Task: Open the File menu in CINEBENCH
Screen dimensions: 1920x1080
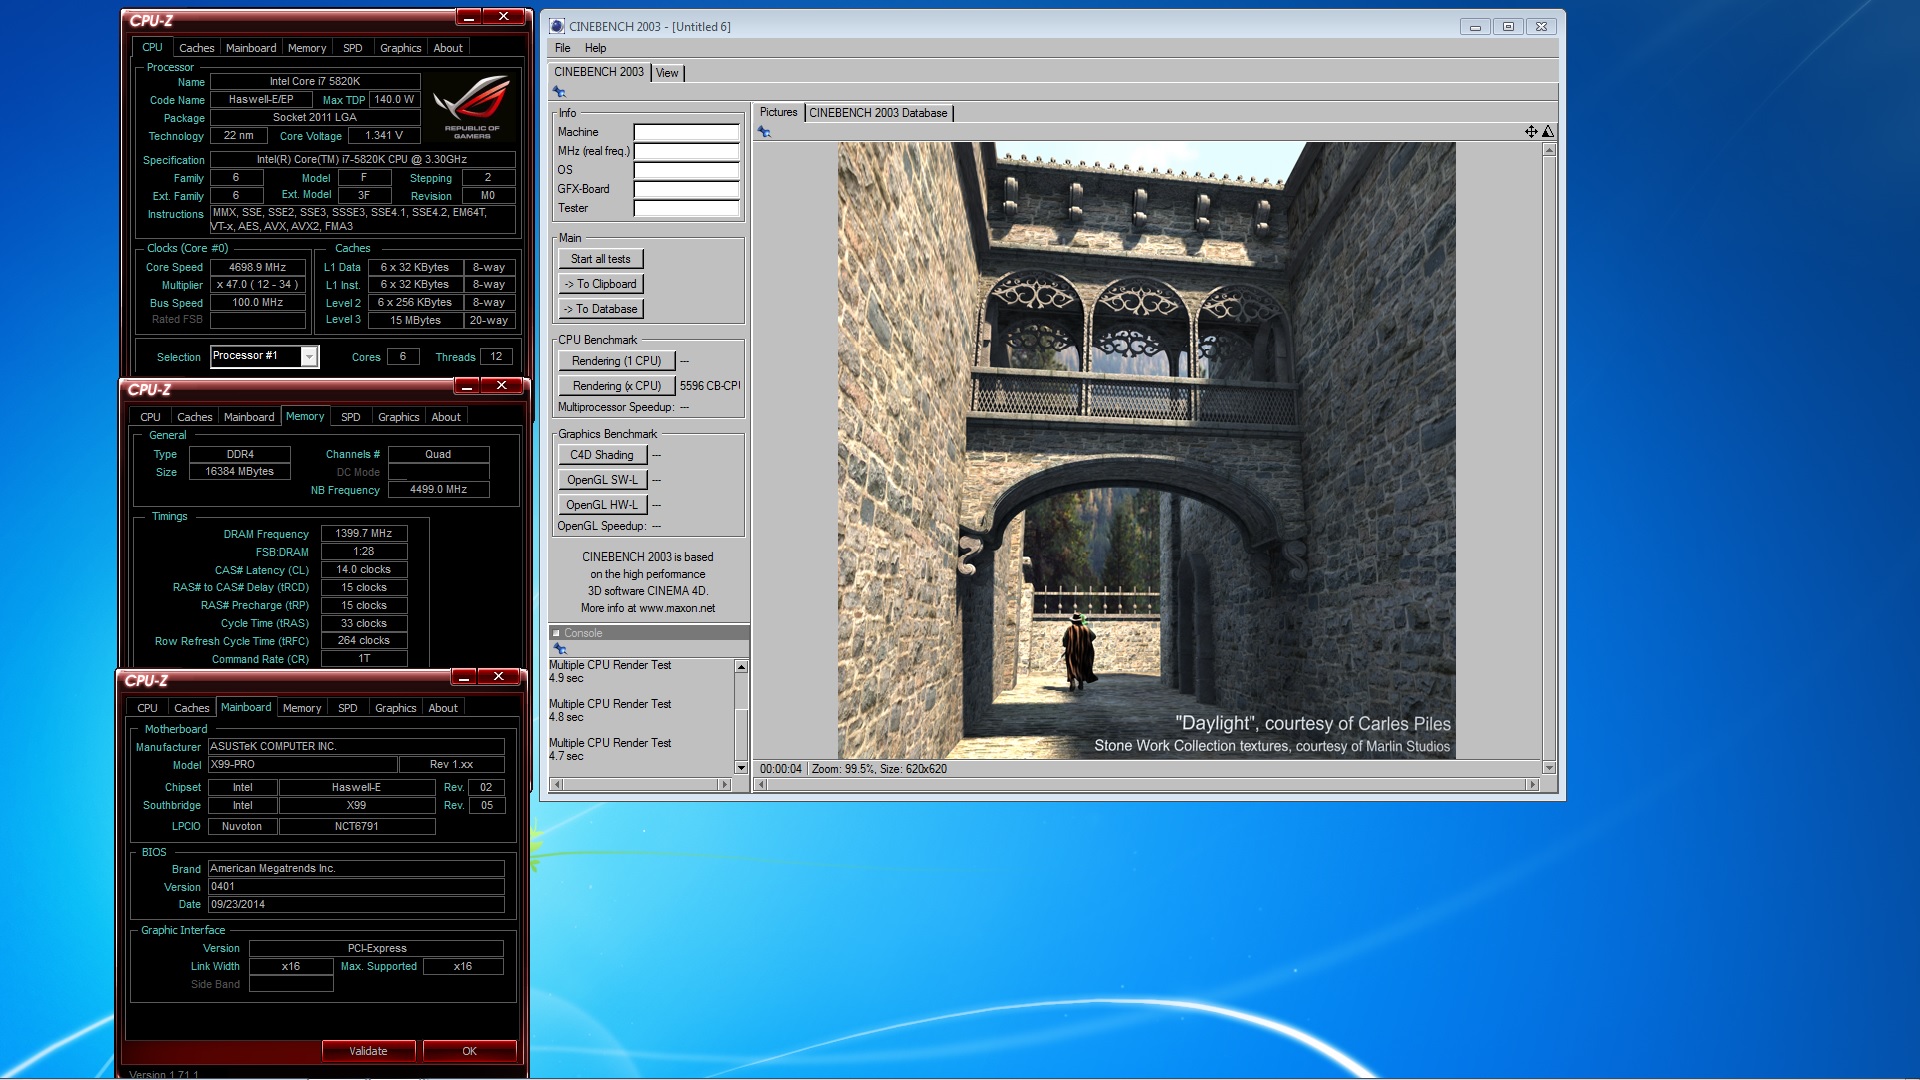Action: [563, 48]
